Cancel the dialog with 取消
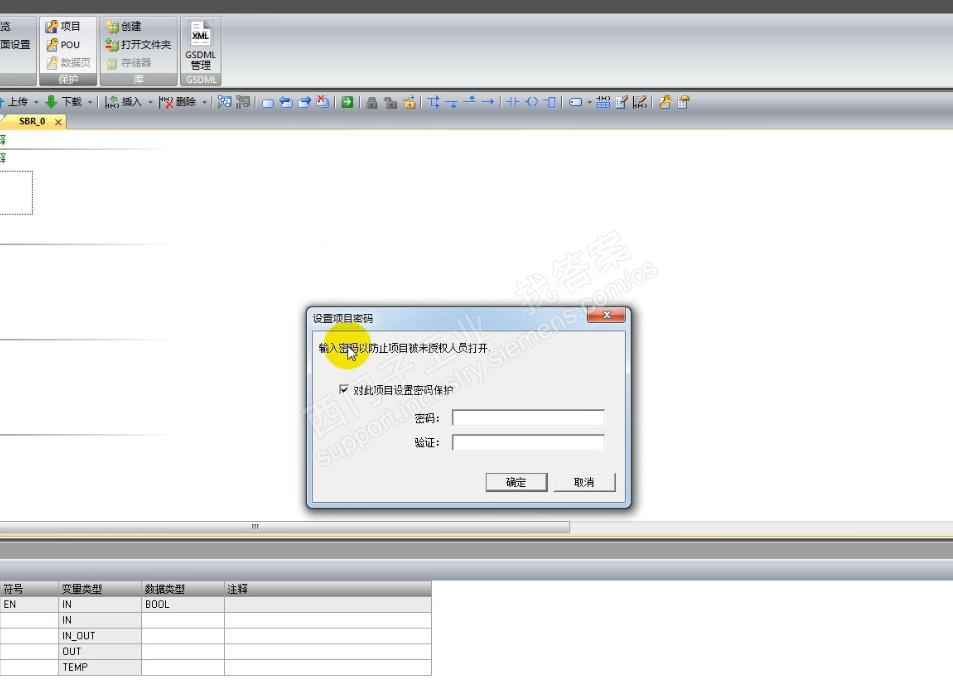The width and height of the screenshot is (953, 695). (584, 482)
